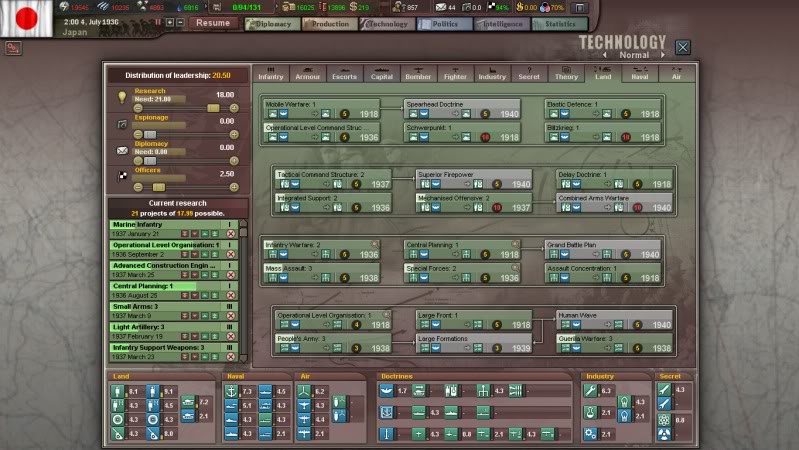Click the Diplomacy envelope icon
This screenshot has height=450, width=799.
click(x=122, y=151)
